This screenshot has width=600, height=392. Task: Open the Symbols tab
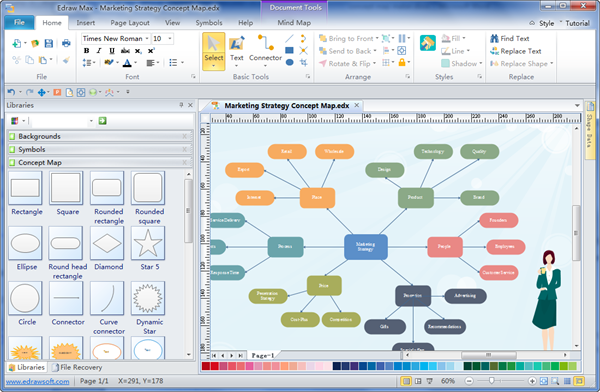209,23
